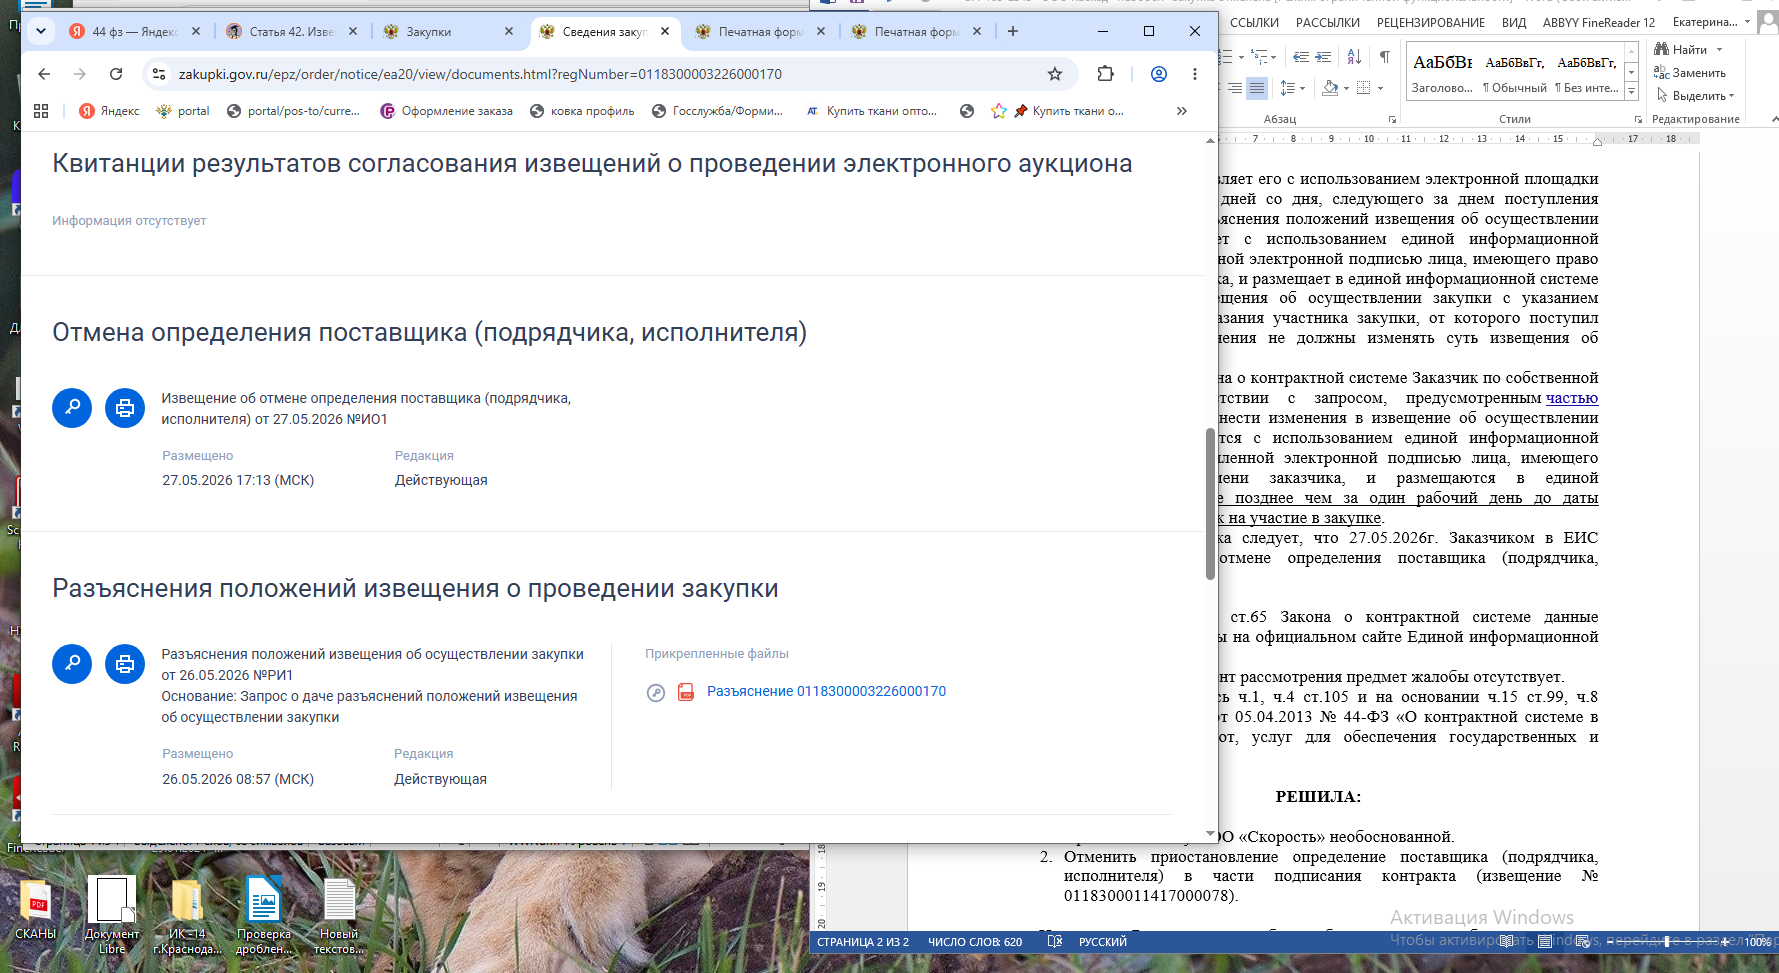Image resolution: width=1779 pixels, height=973 pixels.
Task: View the cancellation notice with the magnifier icon
Action: (72, 408)
